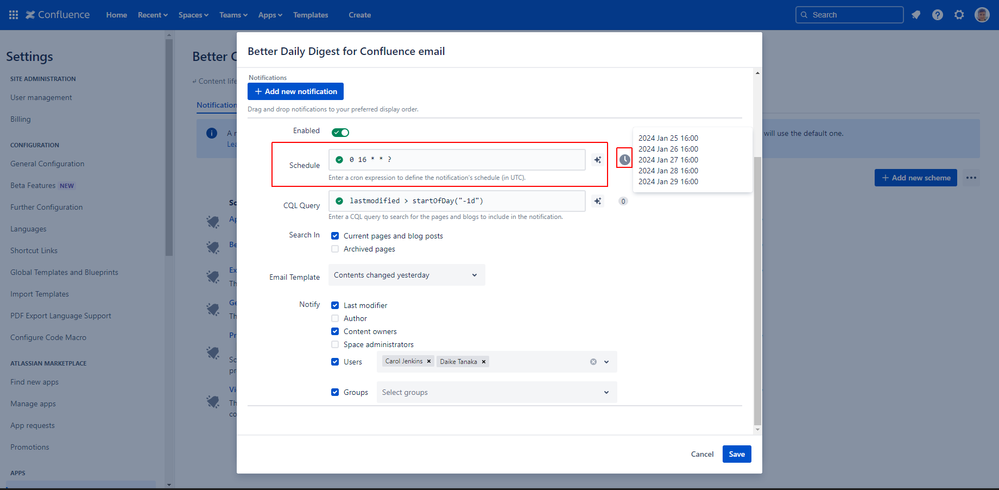The width and height of the screenshot is (999, 490).
Task: Click the AI sparkle icon next to Schedule
Action: pyautogui.click(x=597, y=160)
